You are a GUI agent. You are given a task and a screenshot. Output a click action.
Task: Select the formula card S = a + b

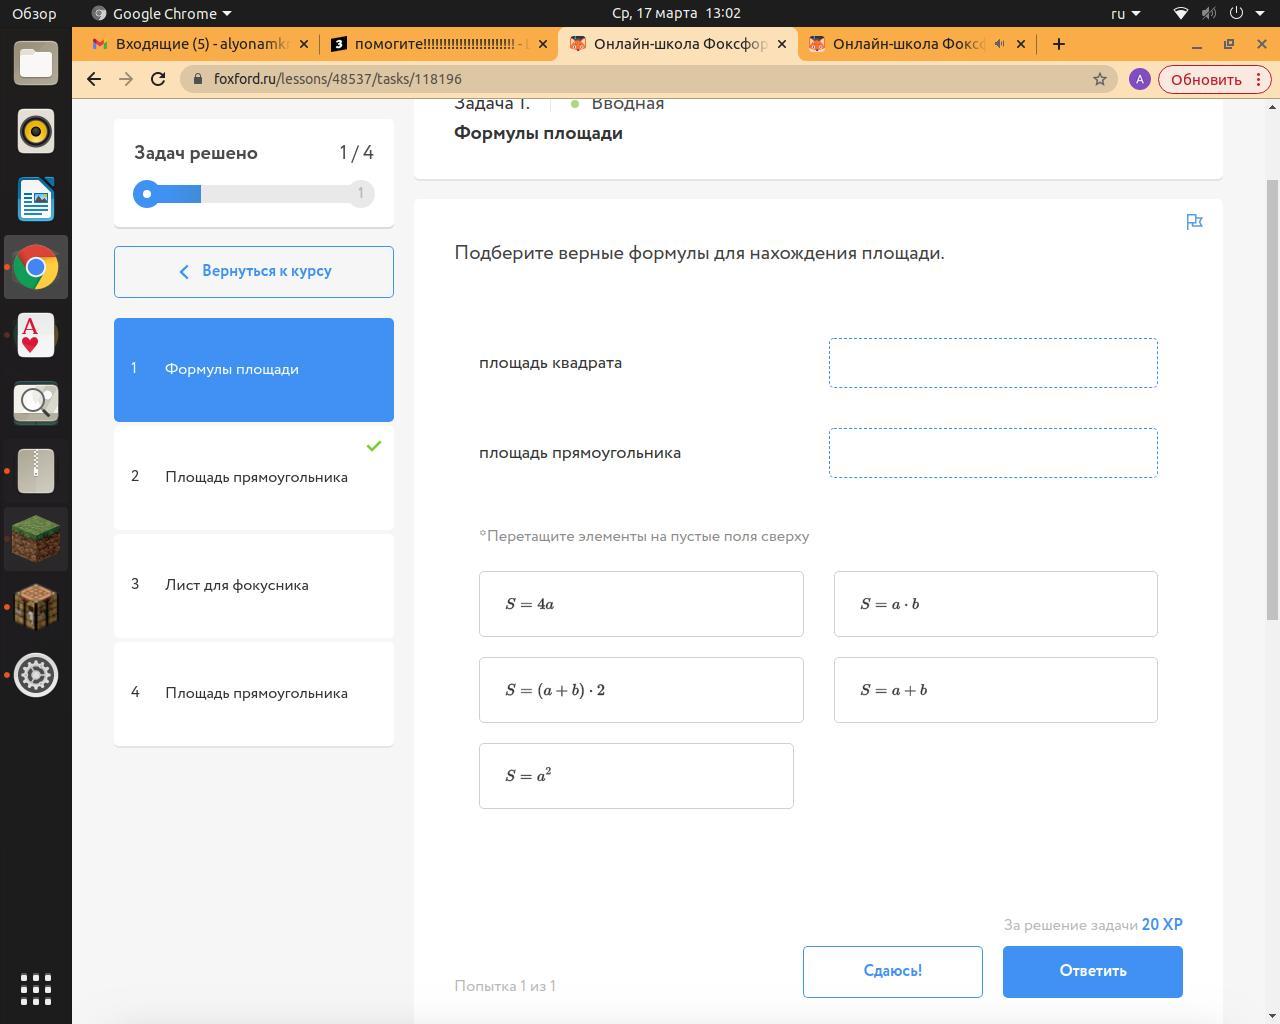(x=996, y=690)
